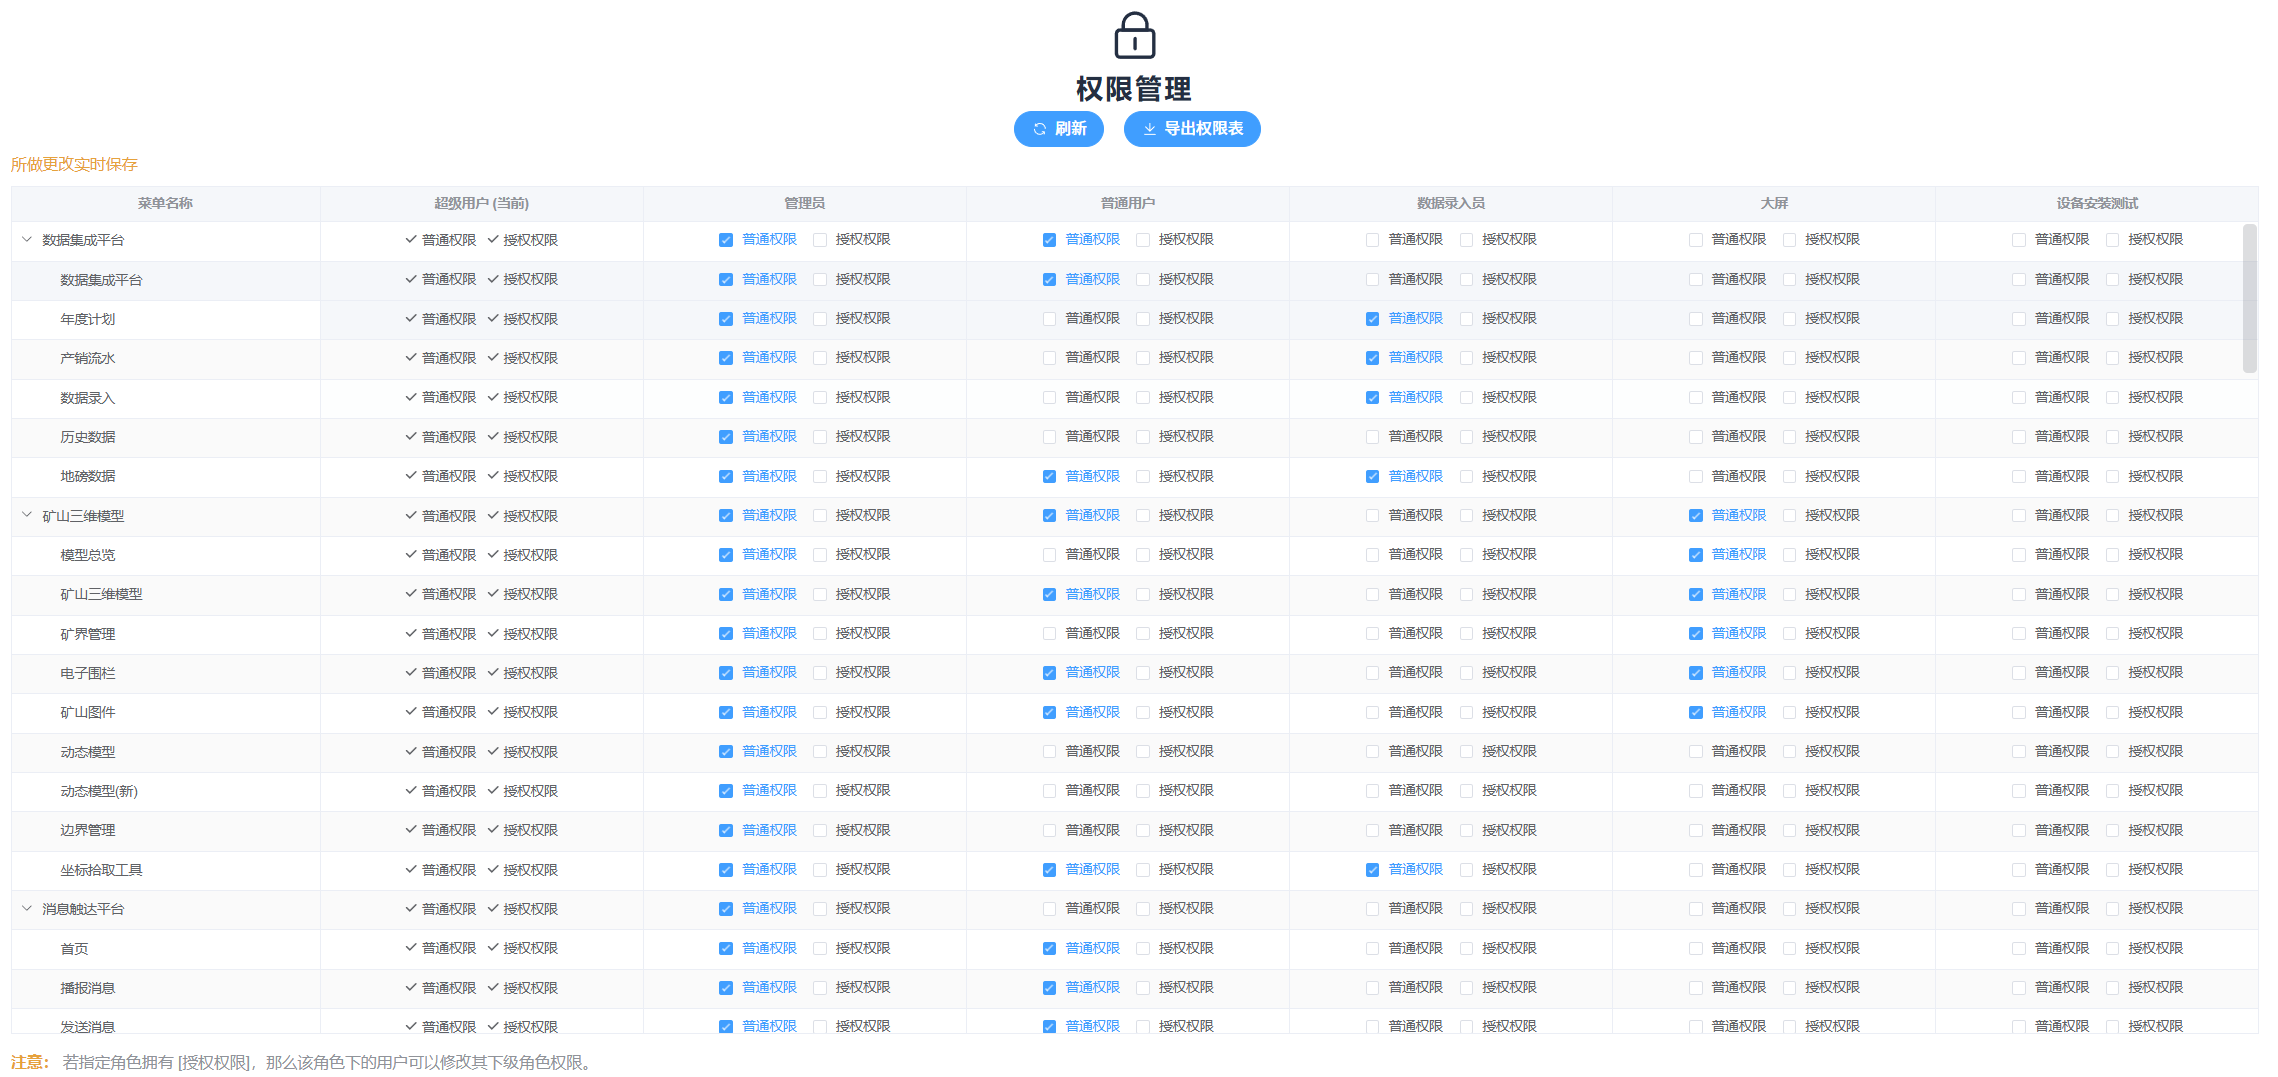2278x1077 pixels.
Task: Click the 数据录入员 column header
Action: coord(1450,203)
